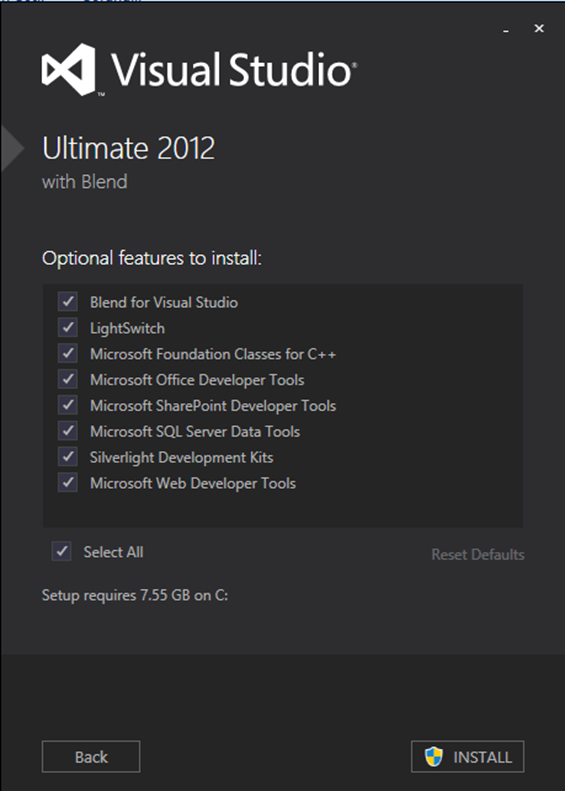Toggle the Select All checkbox
The image size is (565, 791).
click(62, 552)
